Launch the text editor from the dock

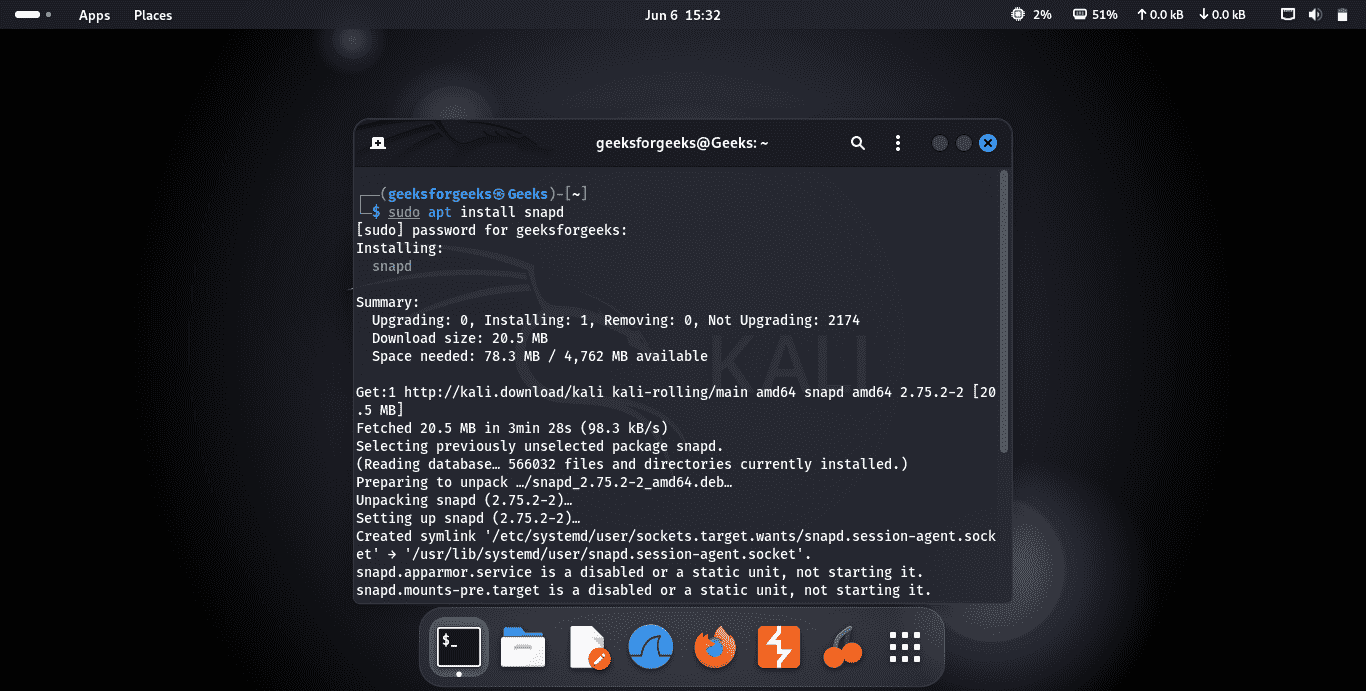pyautogui.click(x=587, y=648)
